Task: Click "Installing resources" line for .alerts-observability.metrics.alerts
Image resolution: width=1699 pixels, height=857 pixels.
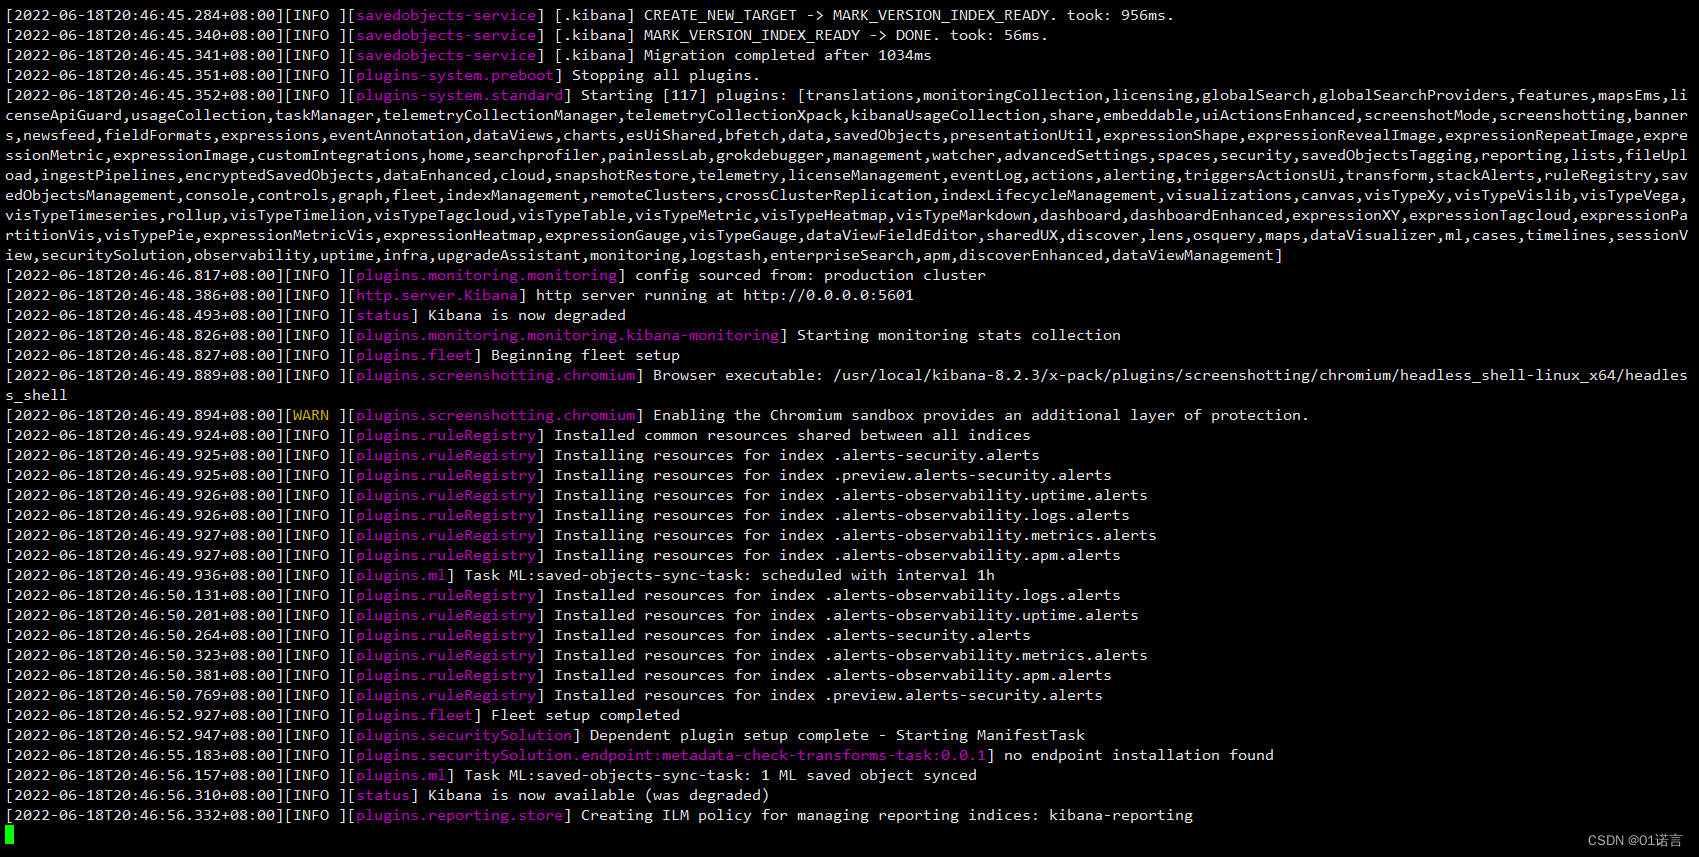Action: click(856, 535)
